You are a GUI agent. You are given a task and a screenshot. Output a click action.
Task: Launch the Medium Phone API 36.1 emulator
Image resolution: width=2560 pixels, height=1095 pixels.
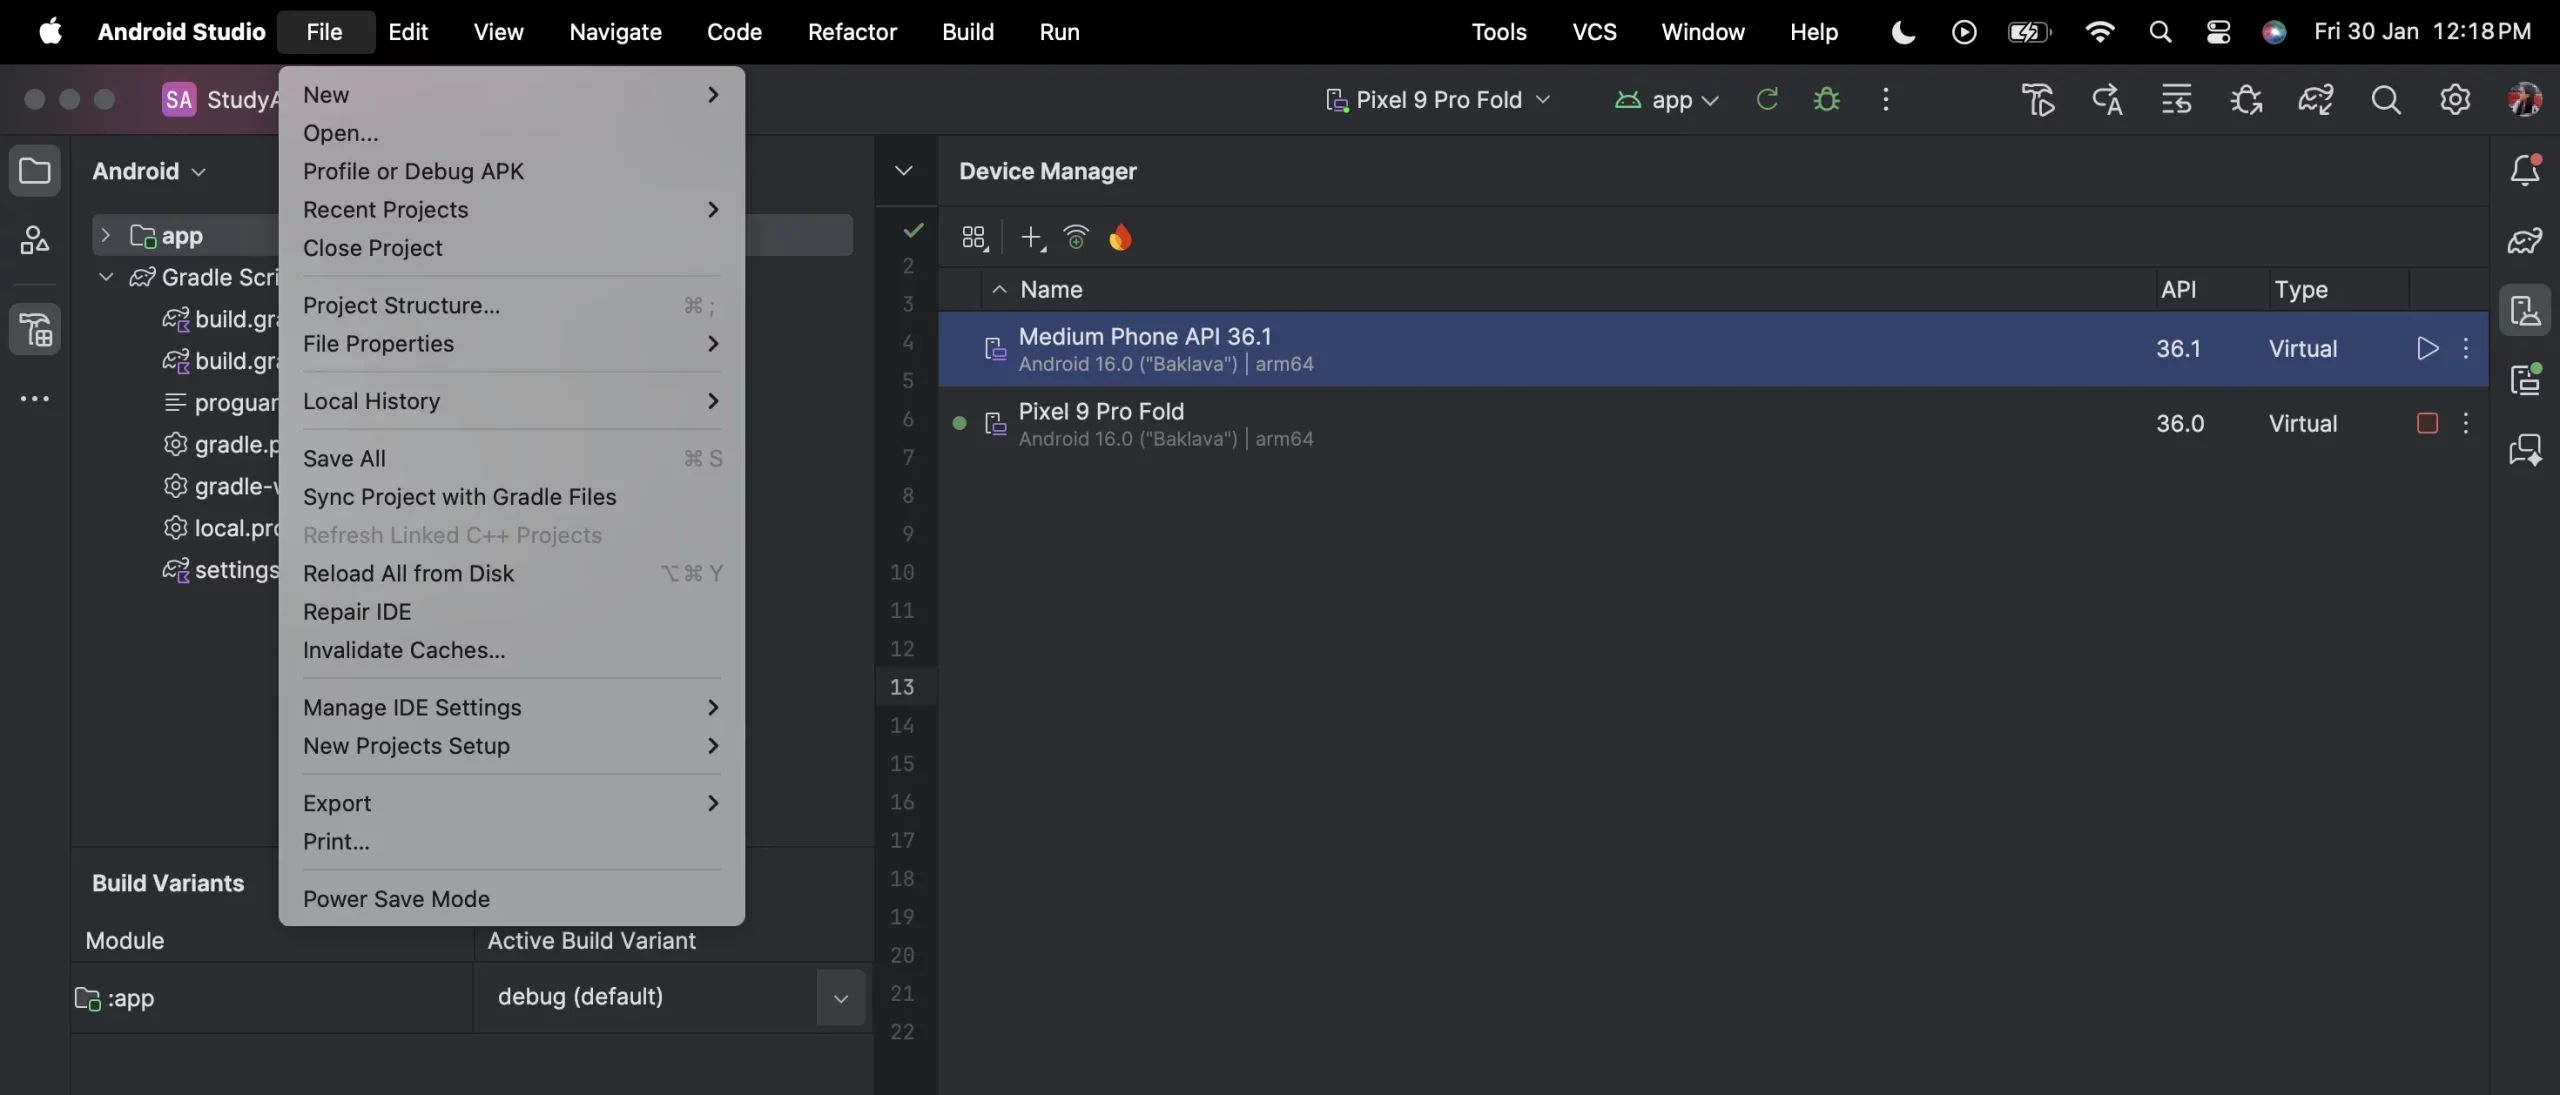(2427, 349)
